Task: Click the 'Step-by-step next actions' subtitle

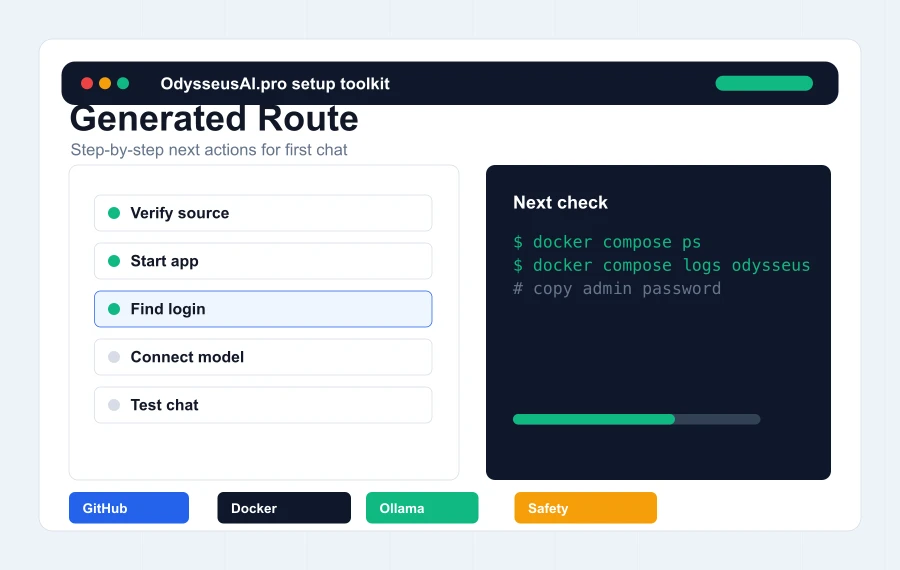Action: pyautogui.click(x=209, y=150)
